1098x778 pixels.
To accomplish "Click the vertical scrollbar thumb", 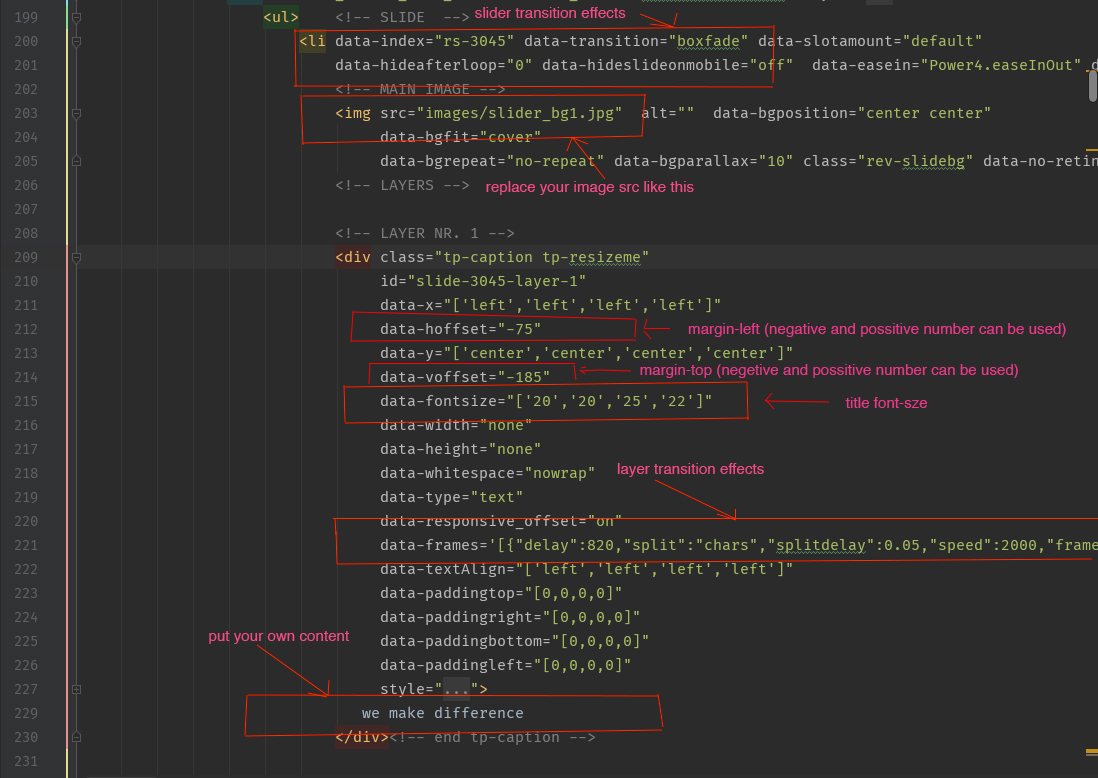I will point(1093,85).
